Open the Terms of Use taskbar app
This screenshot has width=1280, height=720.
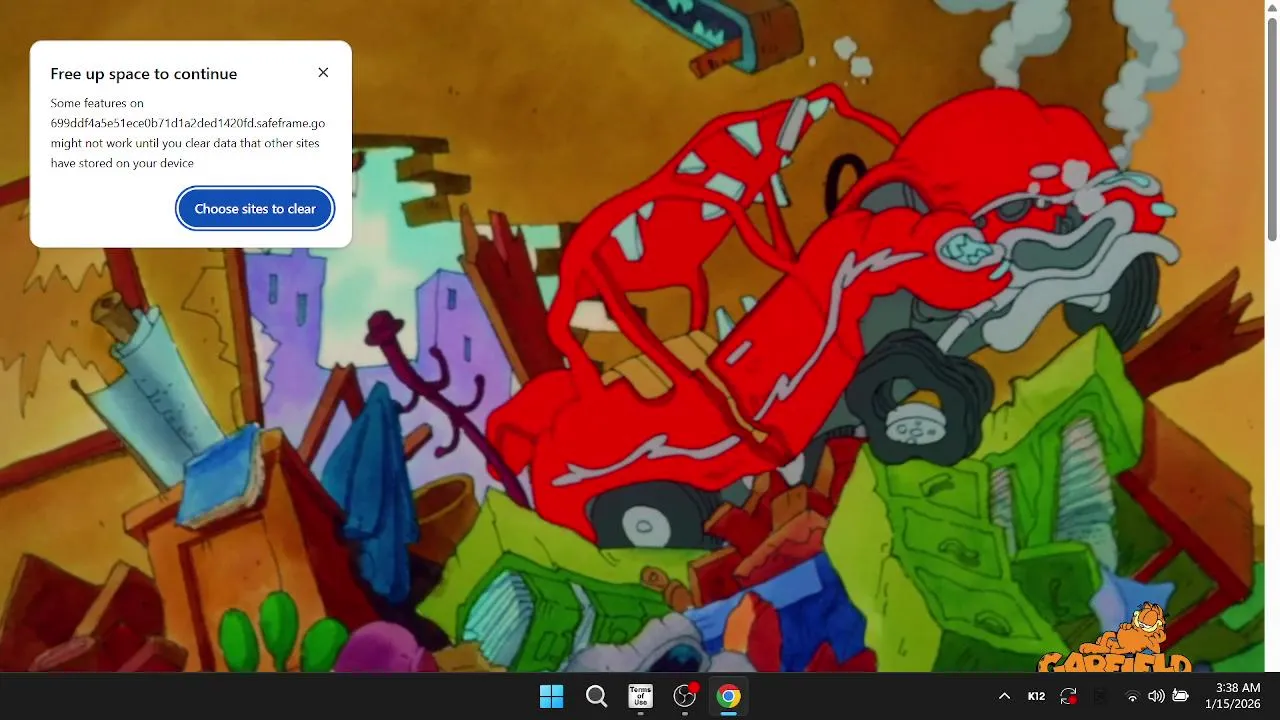[640, 697]
